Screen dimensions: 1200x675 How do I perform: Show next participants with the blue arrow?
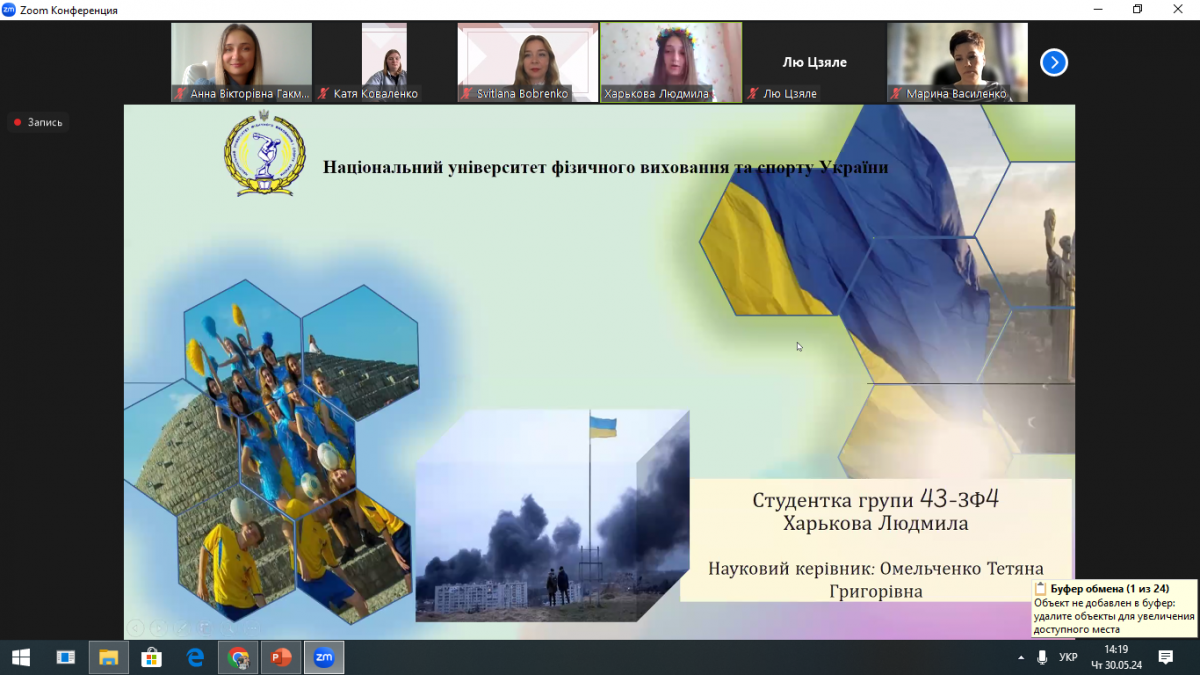pos(1053,63)
